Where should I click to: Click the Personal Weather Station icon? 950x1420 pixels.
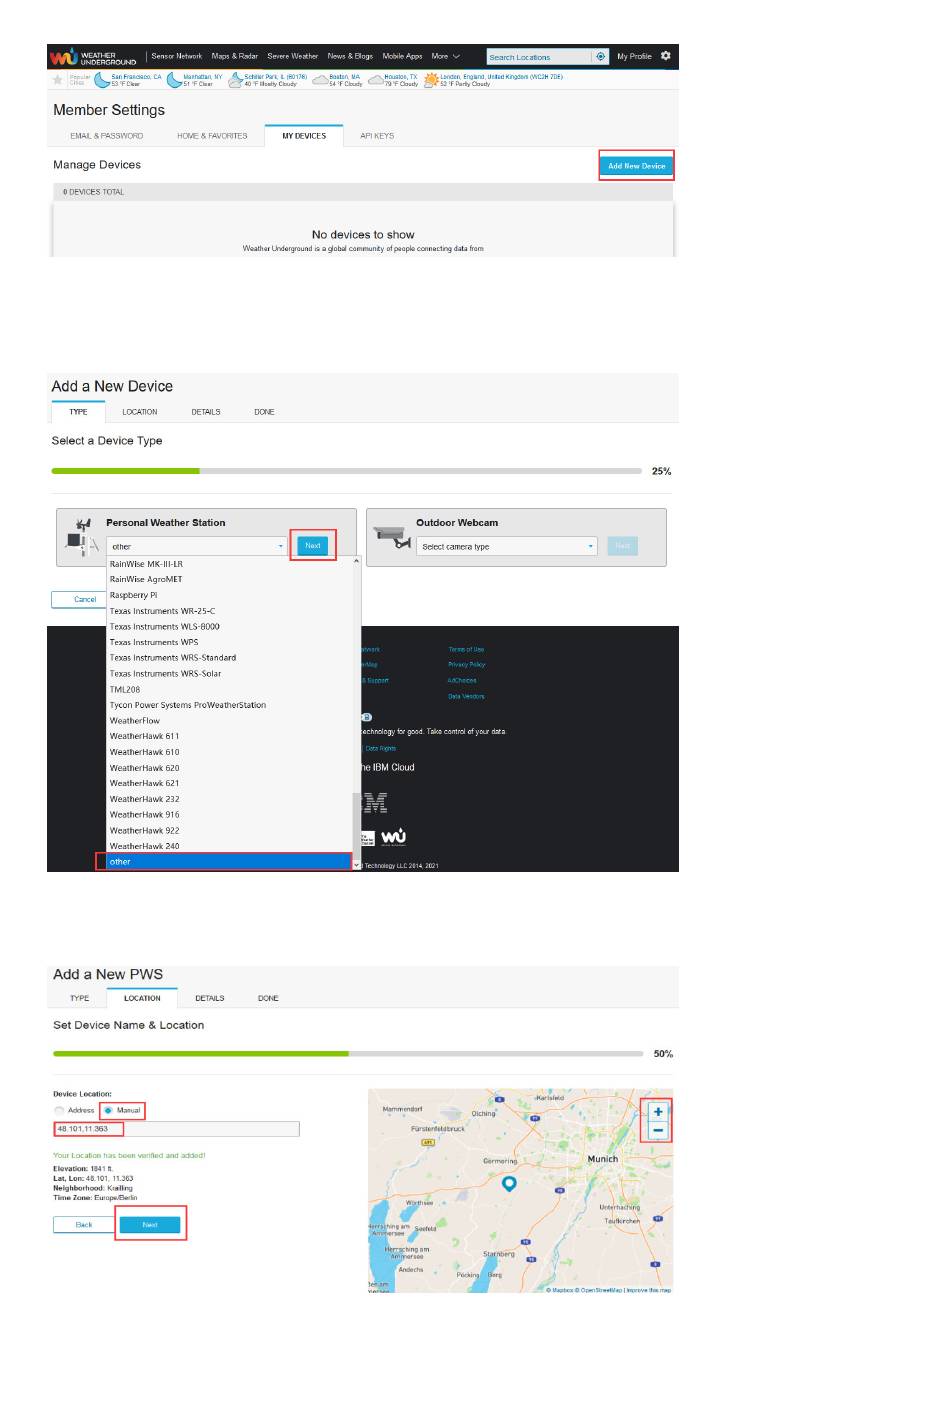(x=81, y=537)
